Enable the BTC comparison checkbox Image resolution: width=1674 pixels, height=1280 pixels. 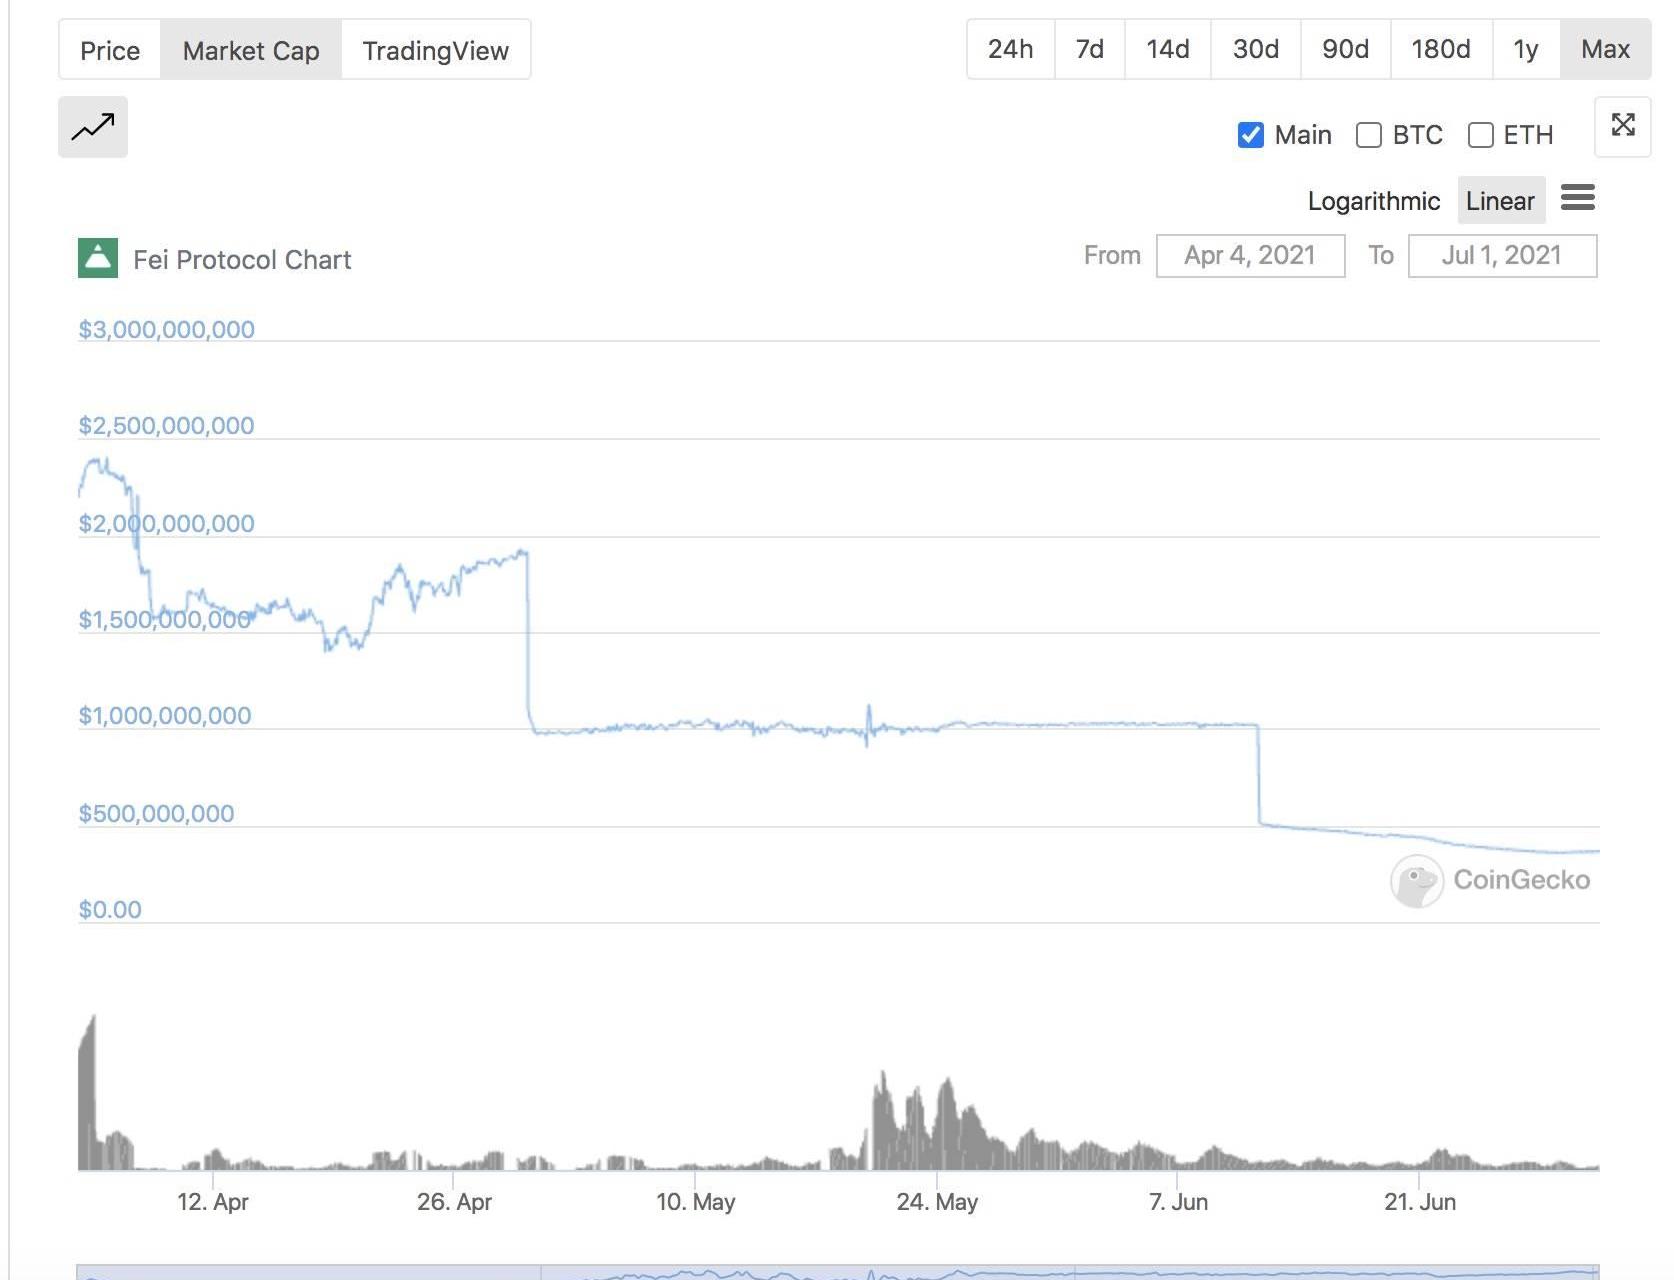pos(1369,135)
